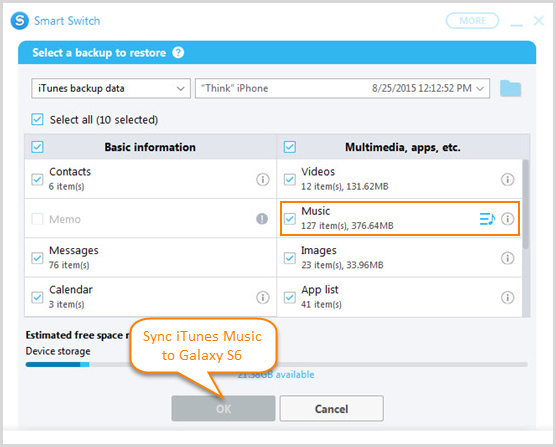Toggle Multimedia, apps, etc. group checkbox
Screen dimensions: 556x447
point(290,147)
